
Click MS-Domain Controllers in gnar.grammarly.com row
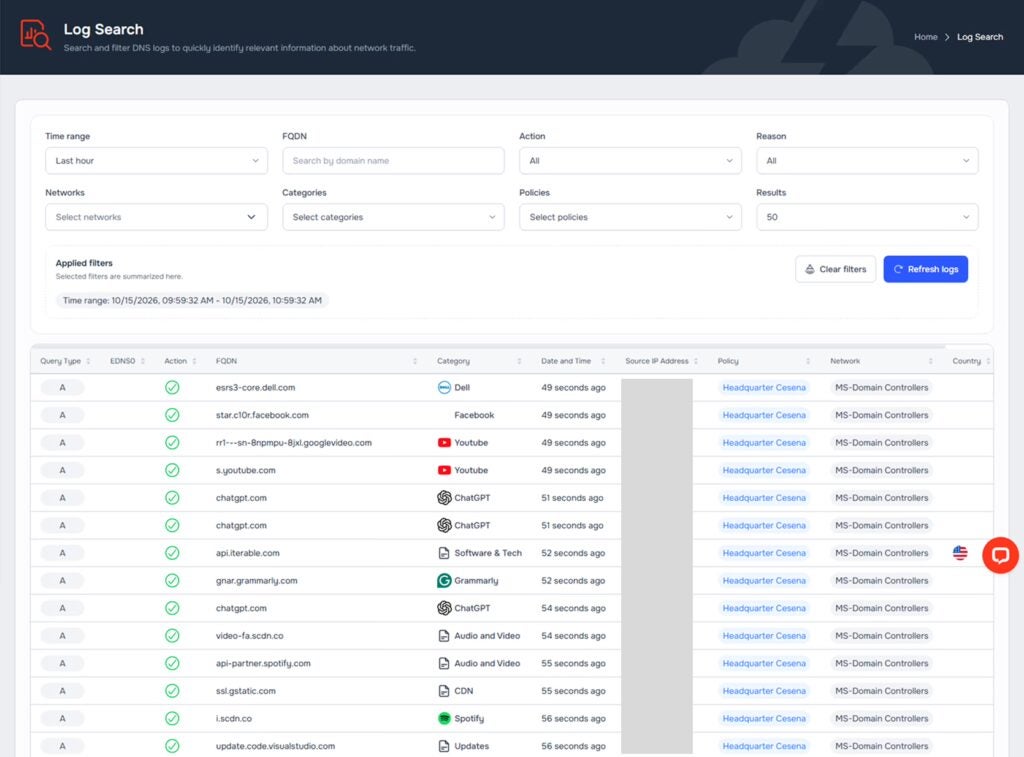(881, 581)
